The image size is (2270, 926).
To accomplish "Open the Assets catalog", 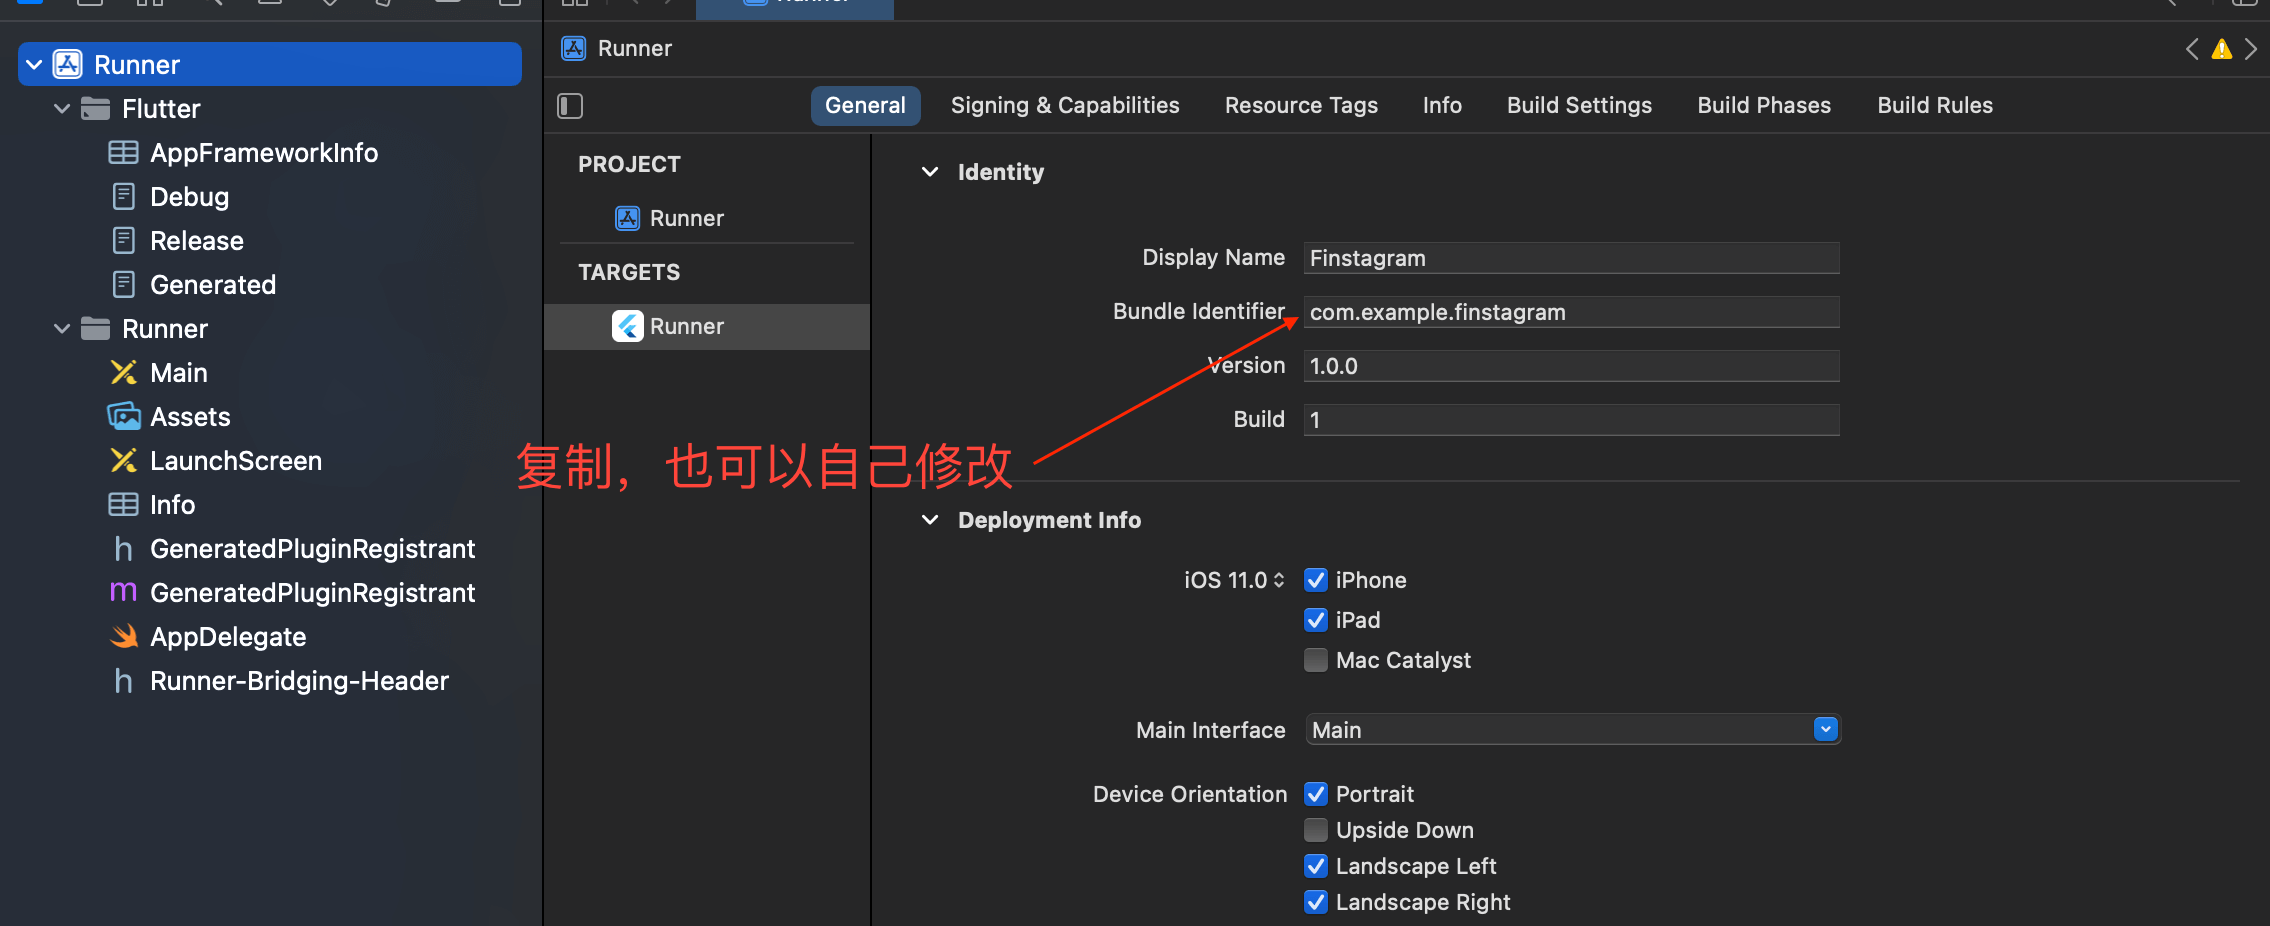I will [x=189, y=417].
